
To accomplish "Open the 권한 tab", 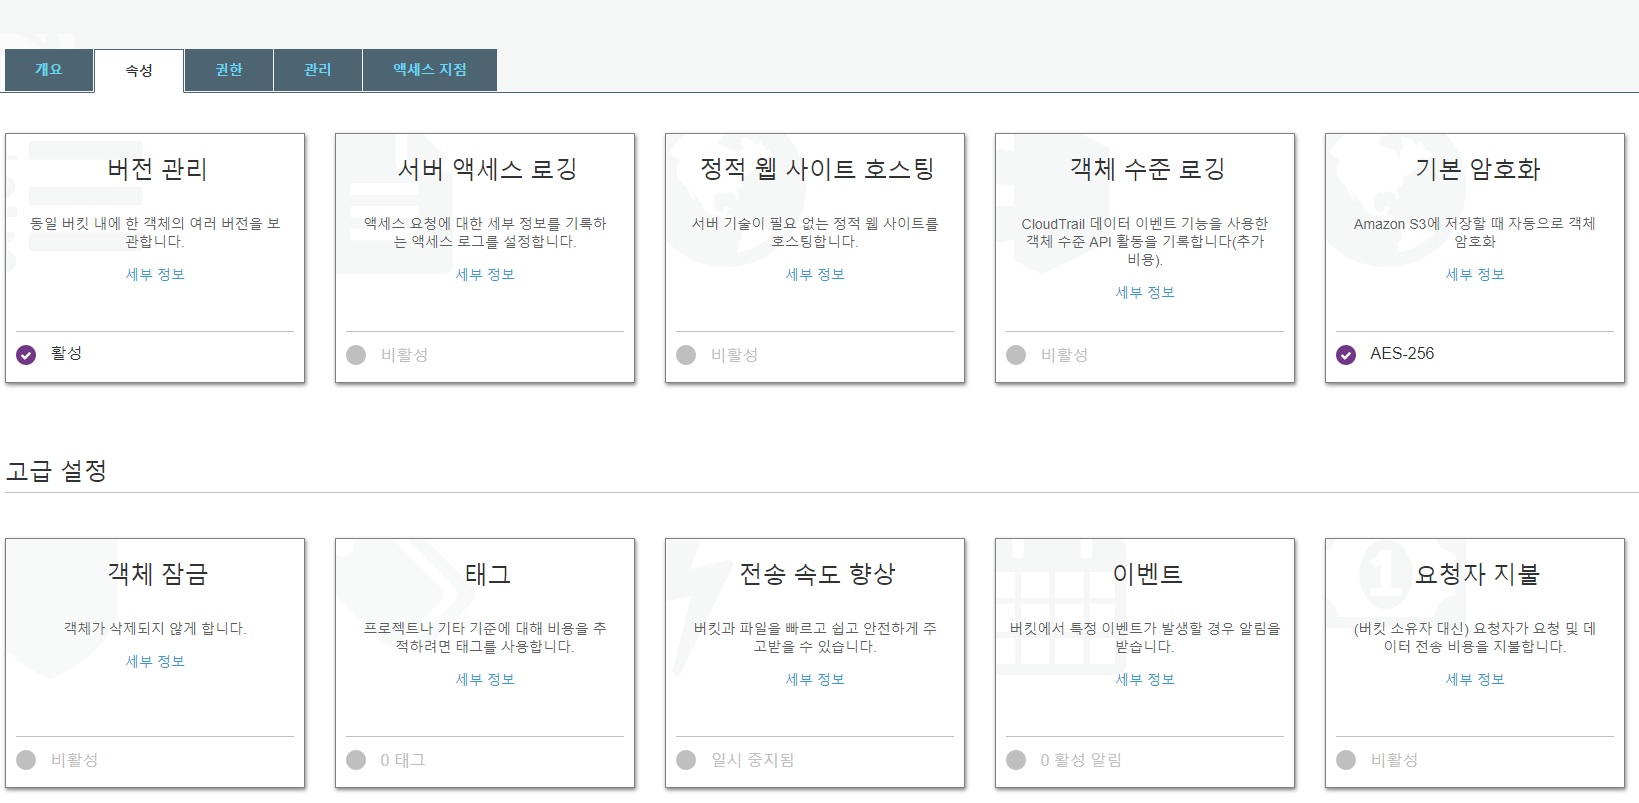I will (229, 70).
